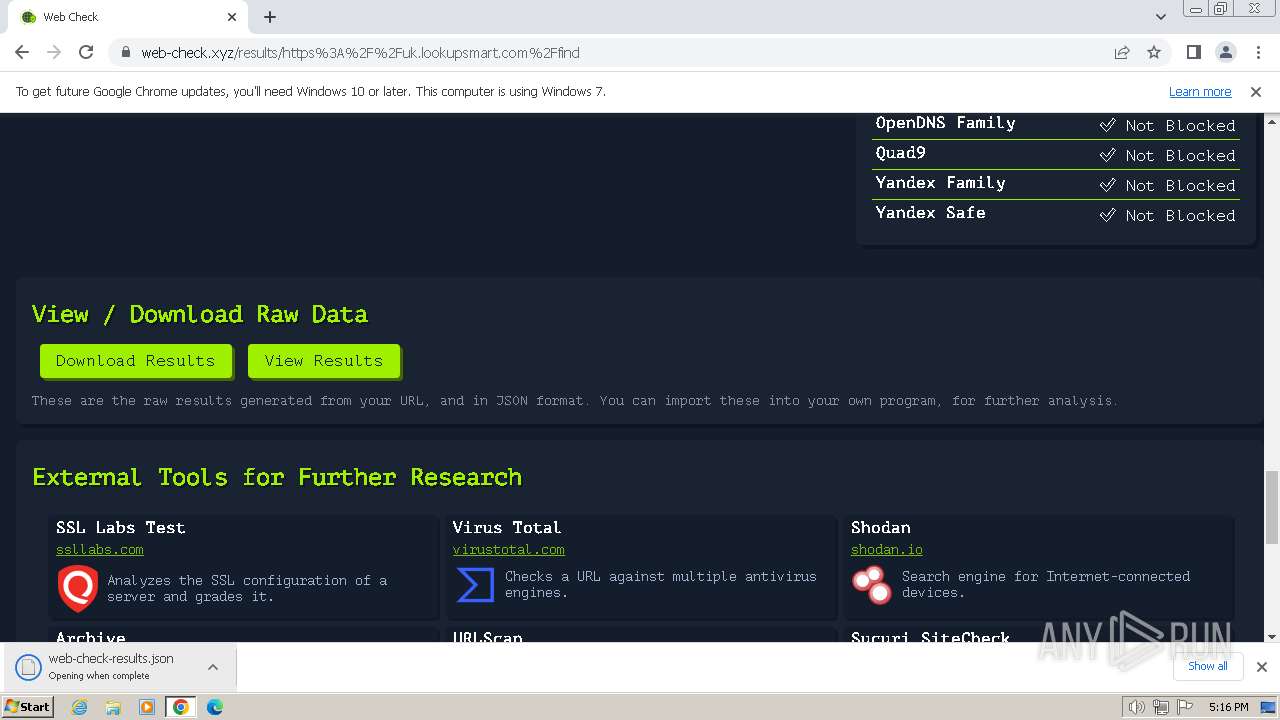Click the Yandex Safe row label
Viewport: 1280px width, 720px height.
pos(930,213)
